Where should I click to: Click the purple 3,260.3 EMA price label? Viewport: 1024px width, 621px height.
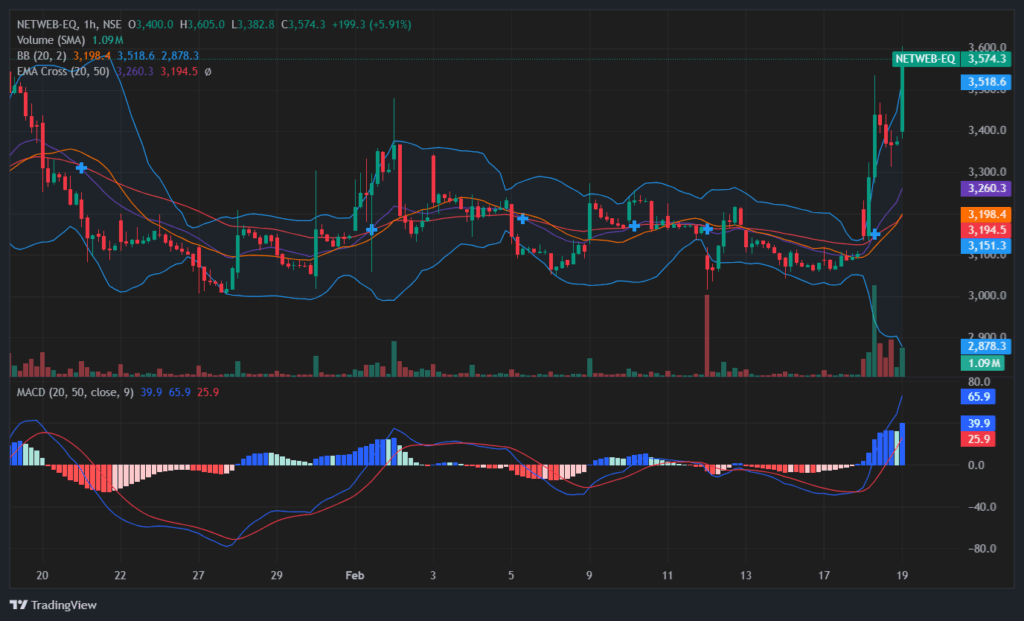click(986, 188)
